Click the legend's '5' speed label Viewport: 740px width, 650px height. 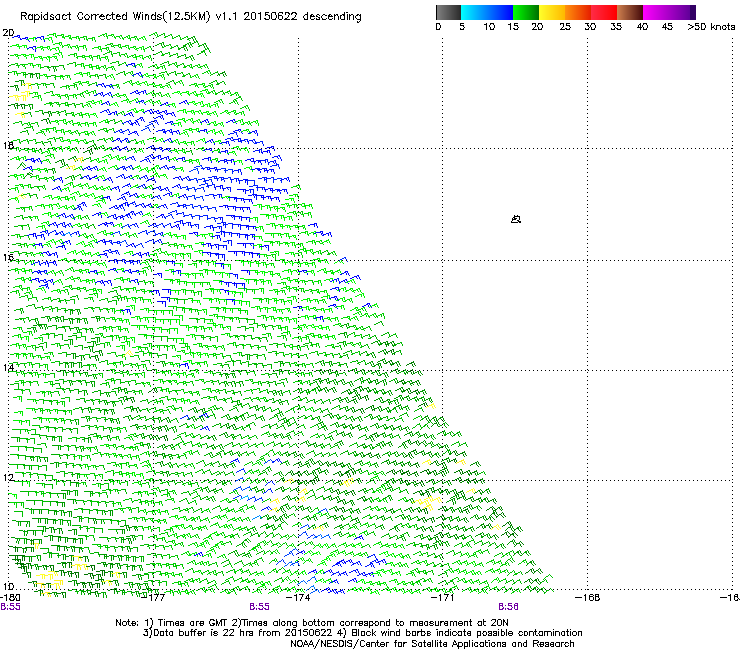click(462, 27)
